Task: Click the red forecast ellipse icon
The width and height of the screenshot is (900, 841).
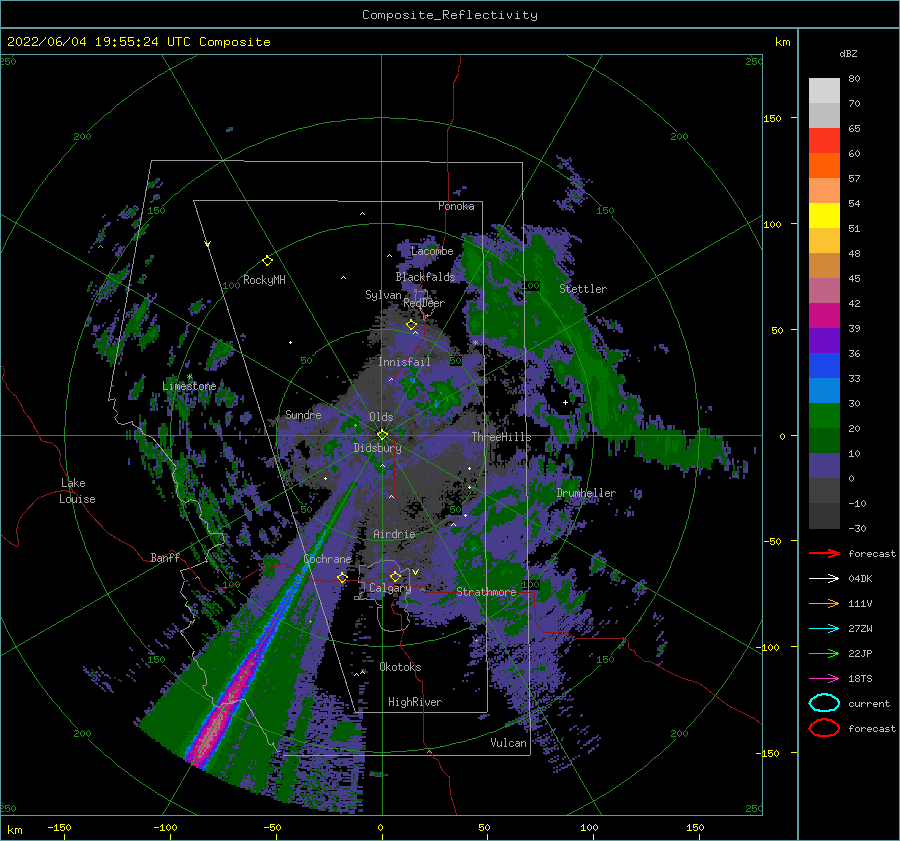Action: [x=824, y=728]
